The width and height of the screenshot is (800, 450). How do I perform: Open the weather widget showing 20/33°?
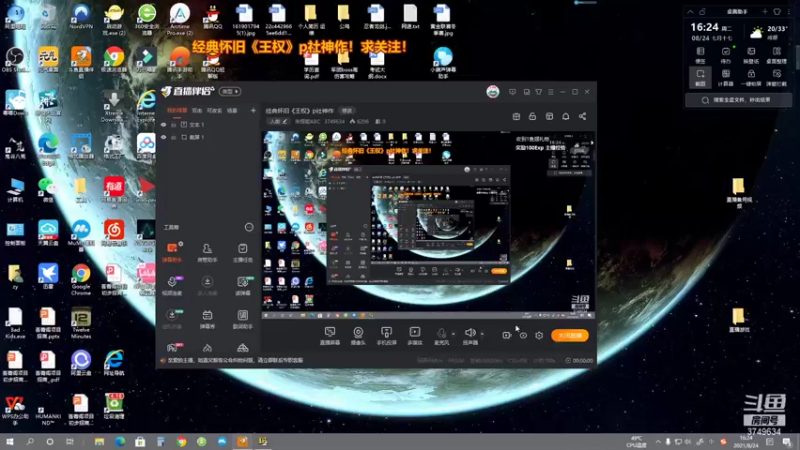(x=768, y=33)
